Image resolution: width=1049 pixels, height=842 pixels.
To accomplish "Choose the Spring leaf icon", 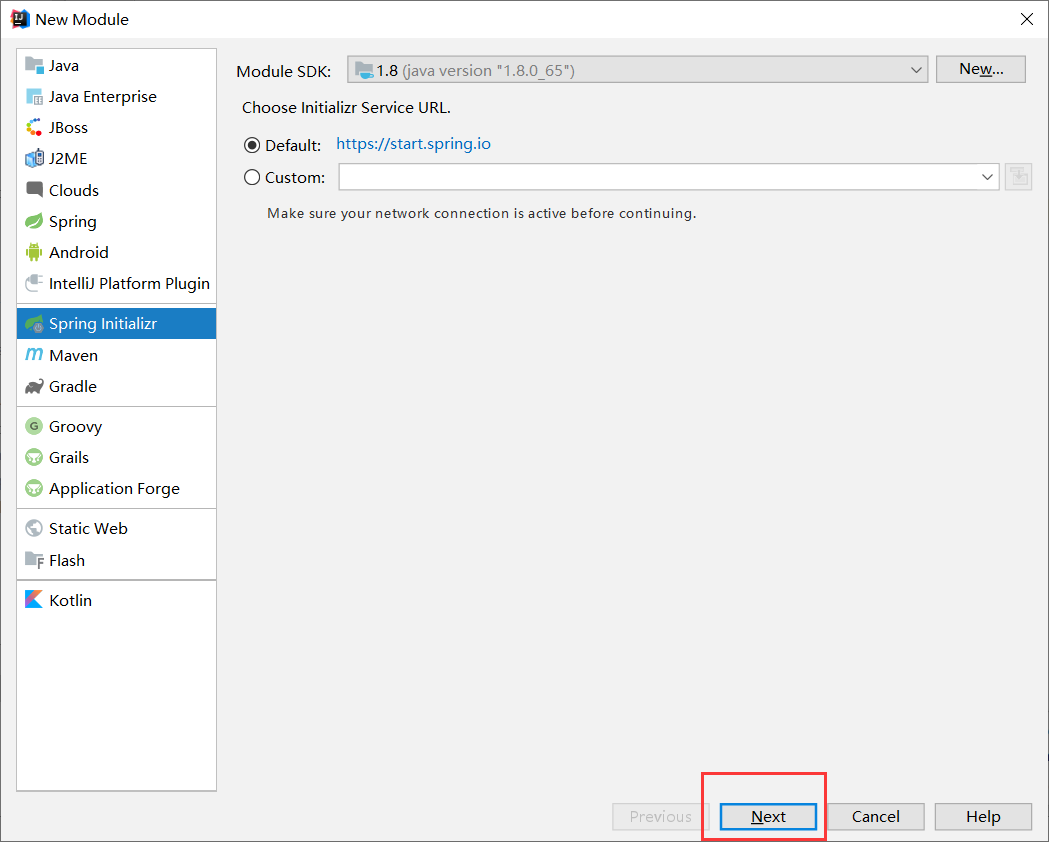I will [34, 221].
